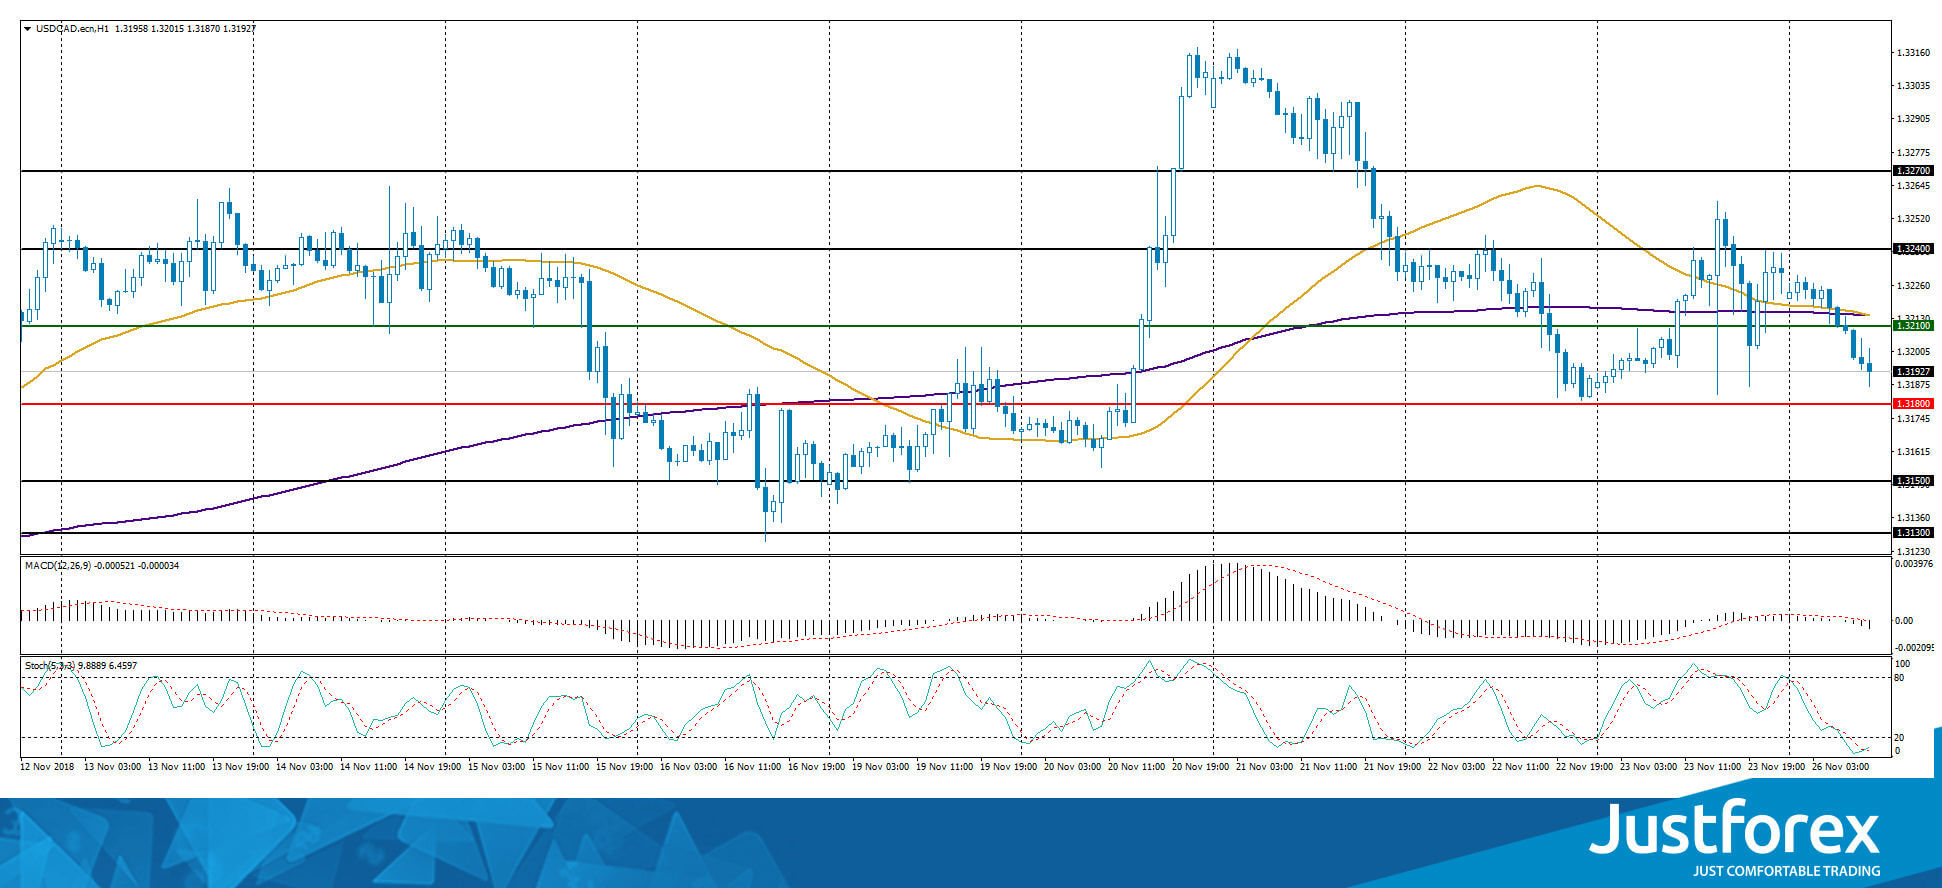Click the 22 Nov 19:00 time label
The image size is (1942, 888).
click(x=1584, y=767)
